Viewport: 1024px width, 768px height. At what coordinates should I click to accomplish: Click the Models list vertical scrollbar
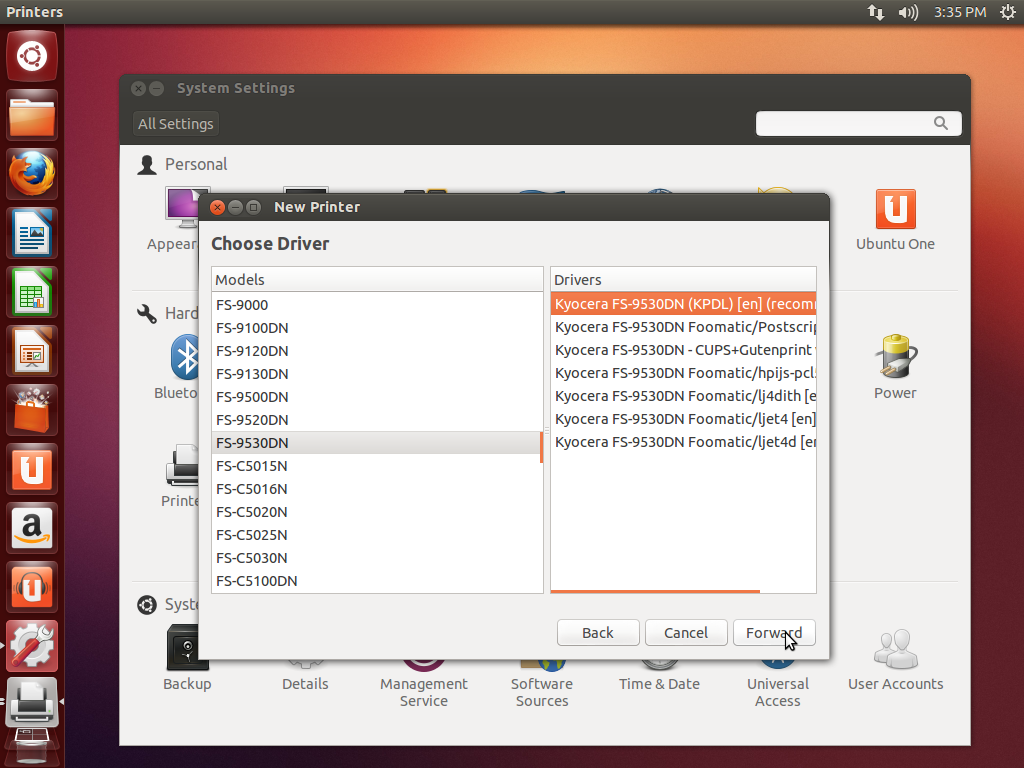pyautogui.click(x=541, y=447)
